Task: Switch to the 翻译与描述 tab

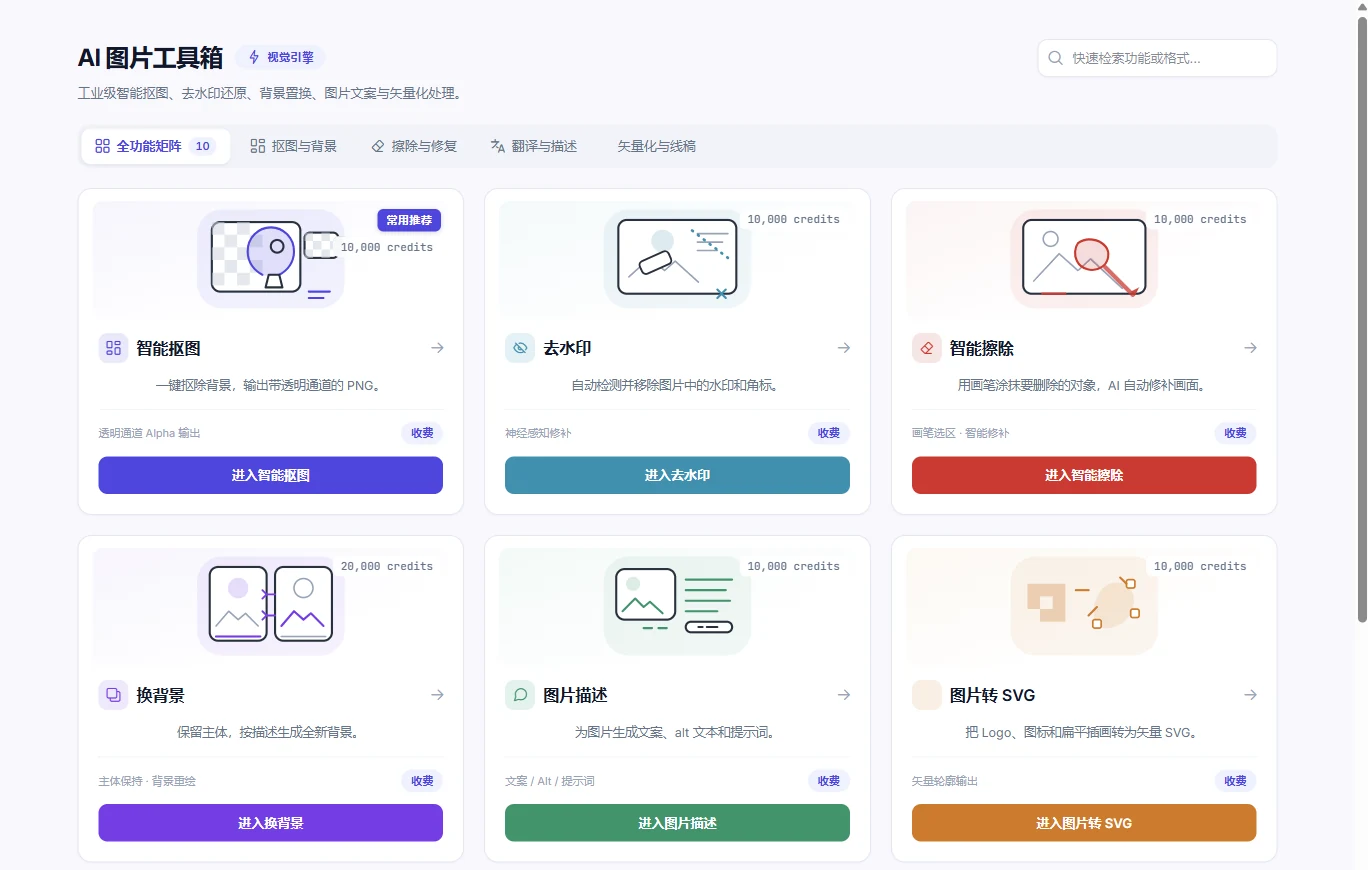Action: point(534,146)
